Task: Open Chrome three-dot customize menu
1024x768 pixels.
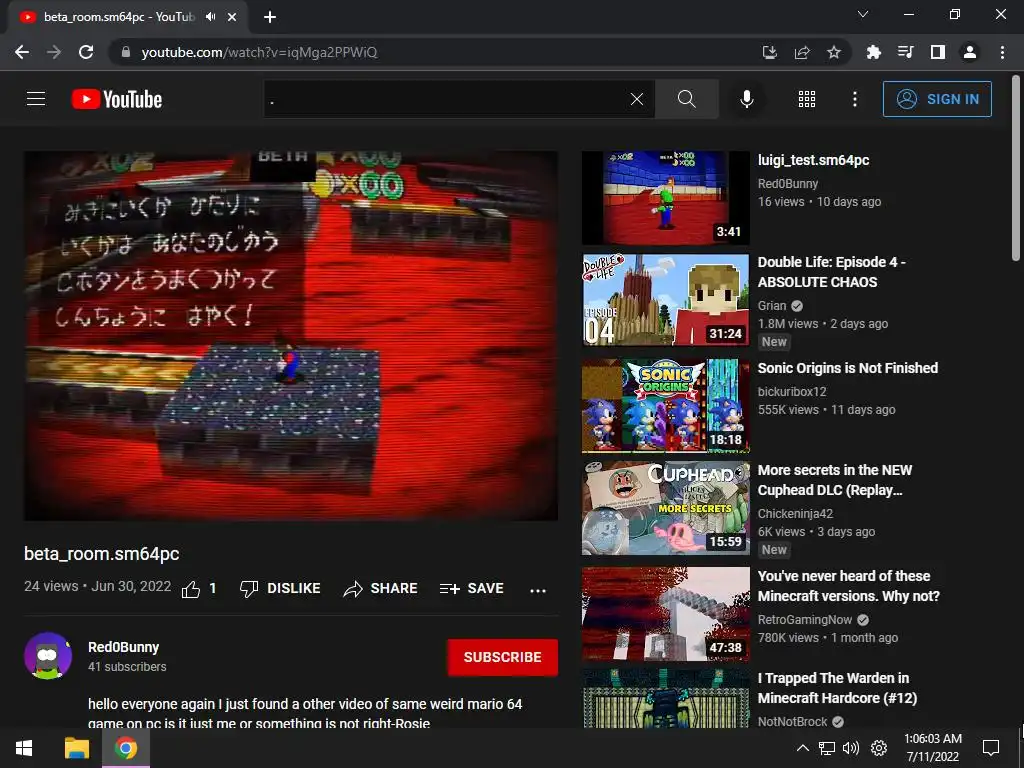Action: point(1002,52)
